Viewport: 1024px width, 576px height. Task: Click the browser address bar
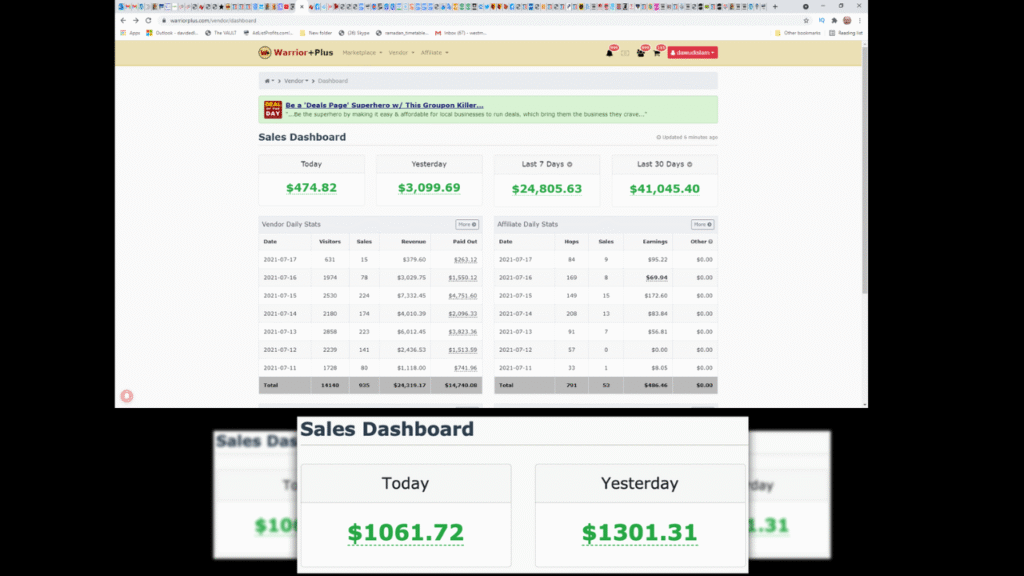click(x=450, y=20)
